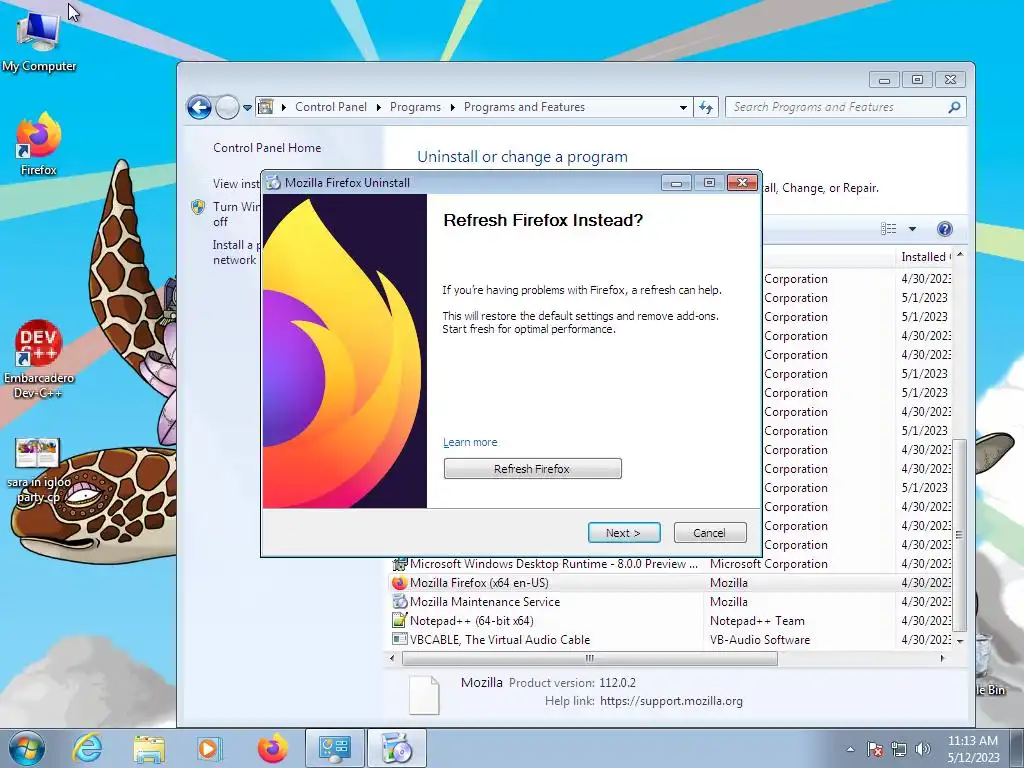
Task: Open the view options dropdown arrow
Action: (x=912, y=229)
